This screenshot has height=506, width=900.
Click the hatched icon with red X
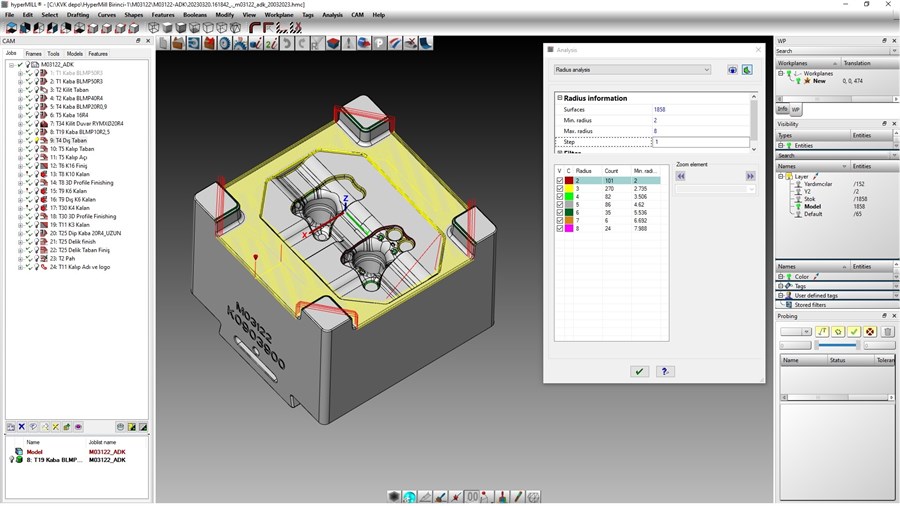pyautogui.click(x=295, y=28)
